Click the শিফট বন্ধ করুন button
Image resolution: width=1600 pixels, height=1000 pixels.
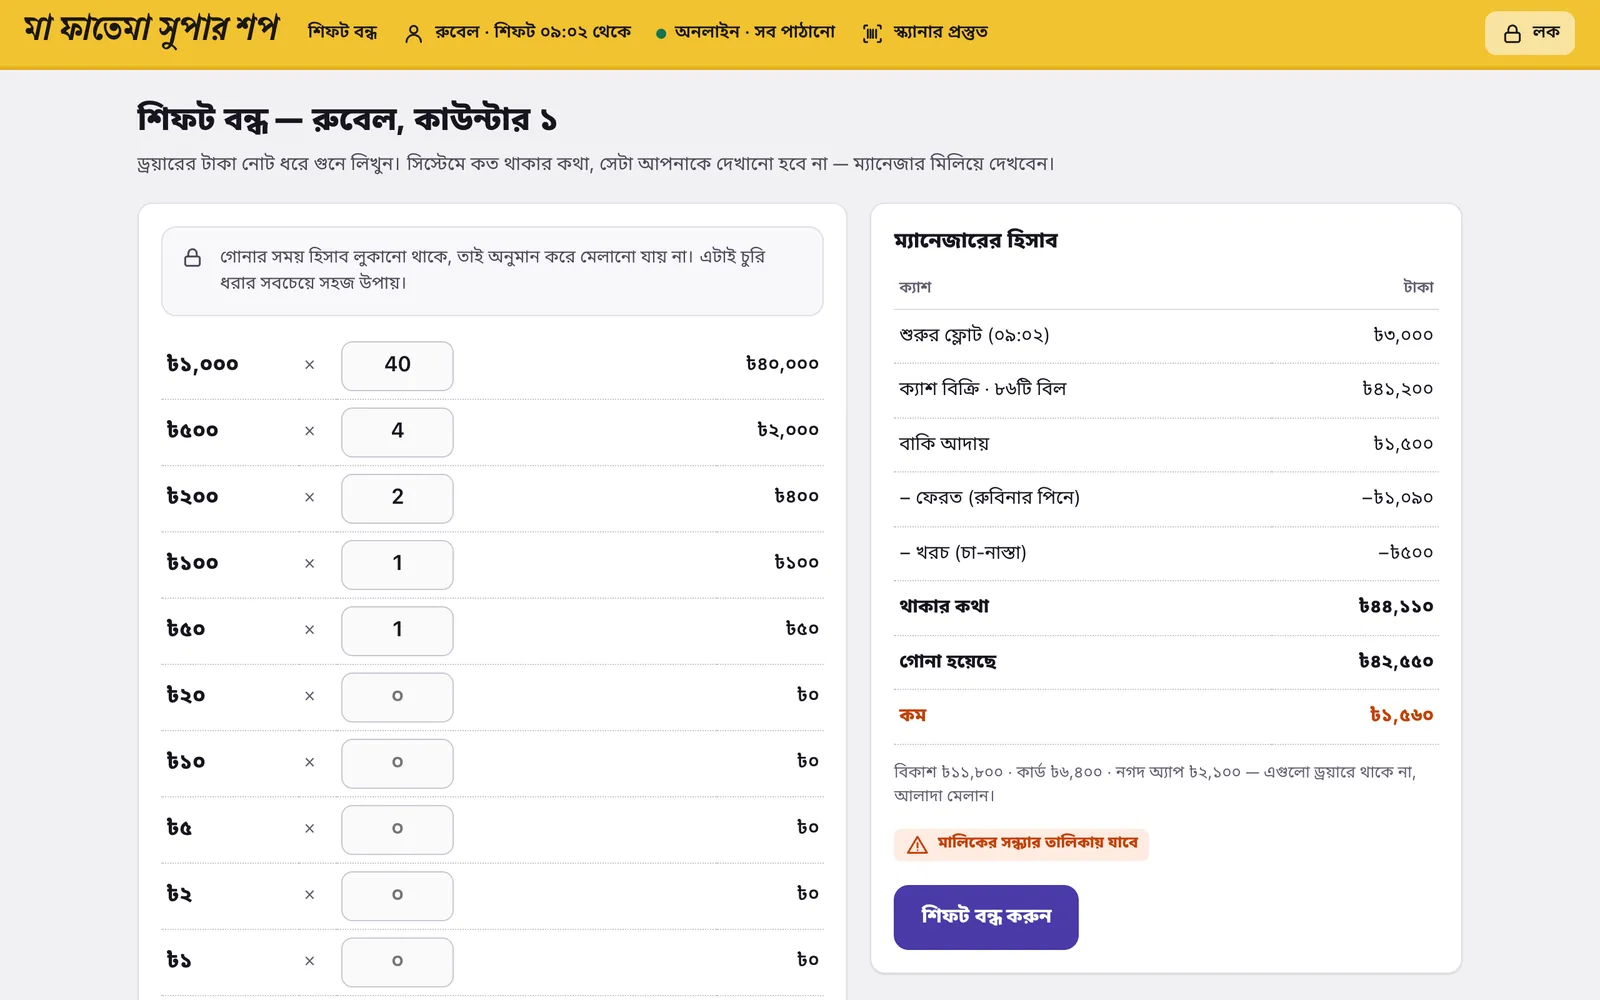click(986, 917)
